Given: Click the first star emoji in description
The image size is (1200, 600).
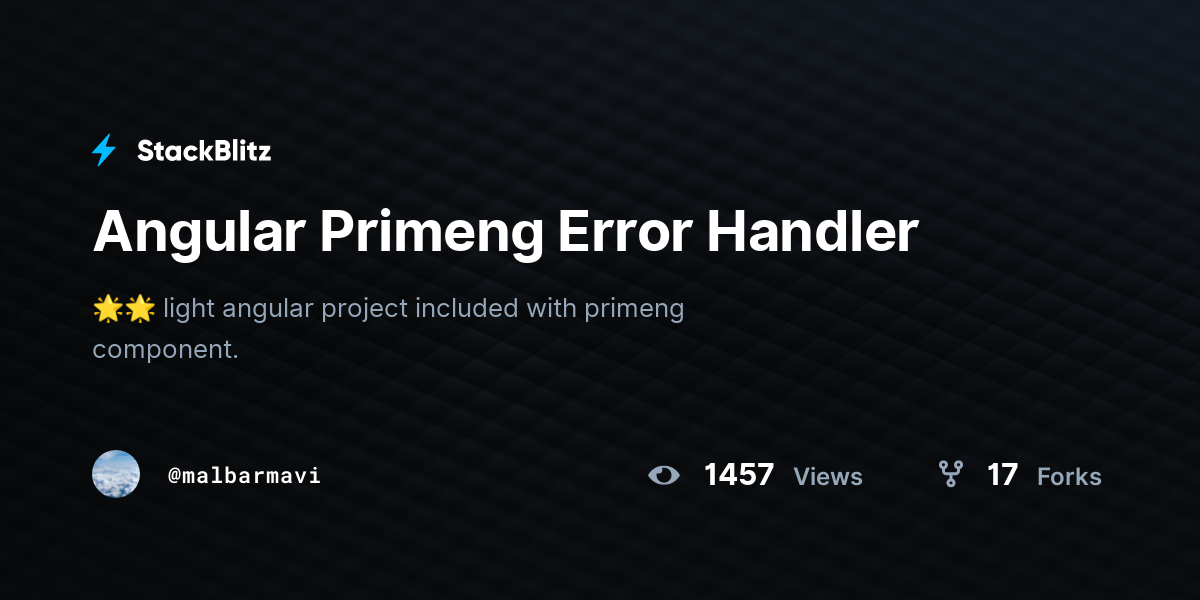Looking at the screenshot, I should [107, 309].
